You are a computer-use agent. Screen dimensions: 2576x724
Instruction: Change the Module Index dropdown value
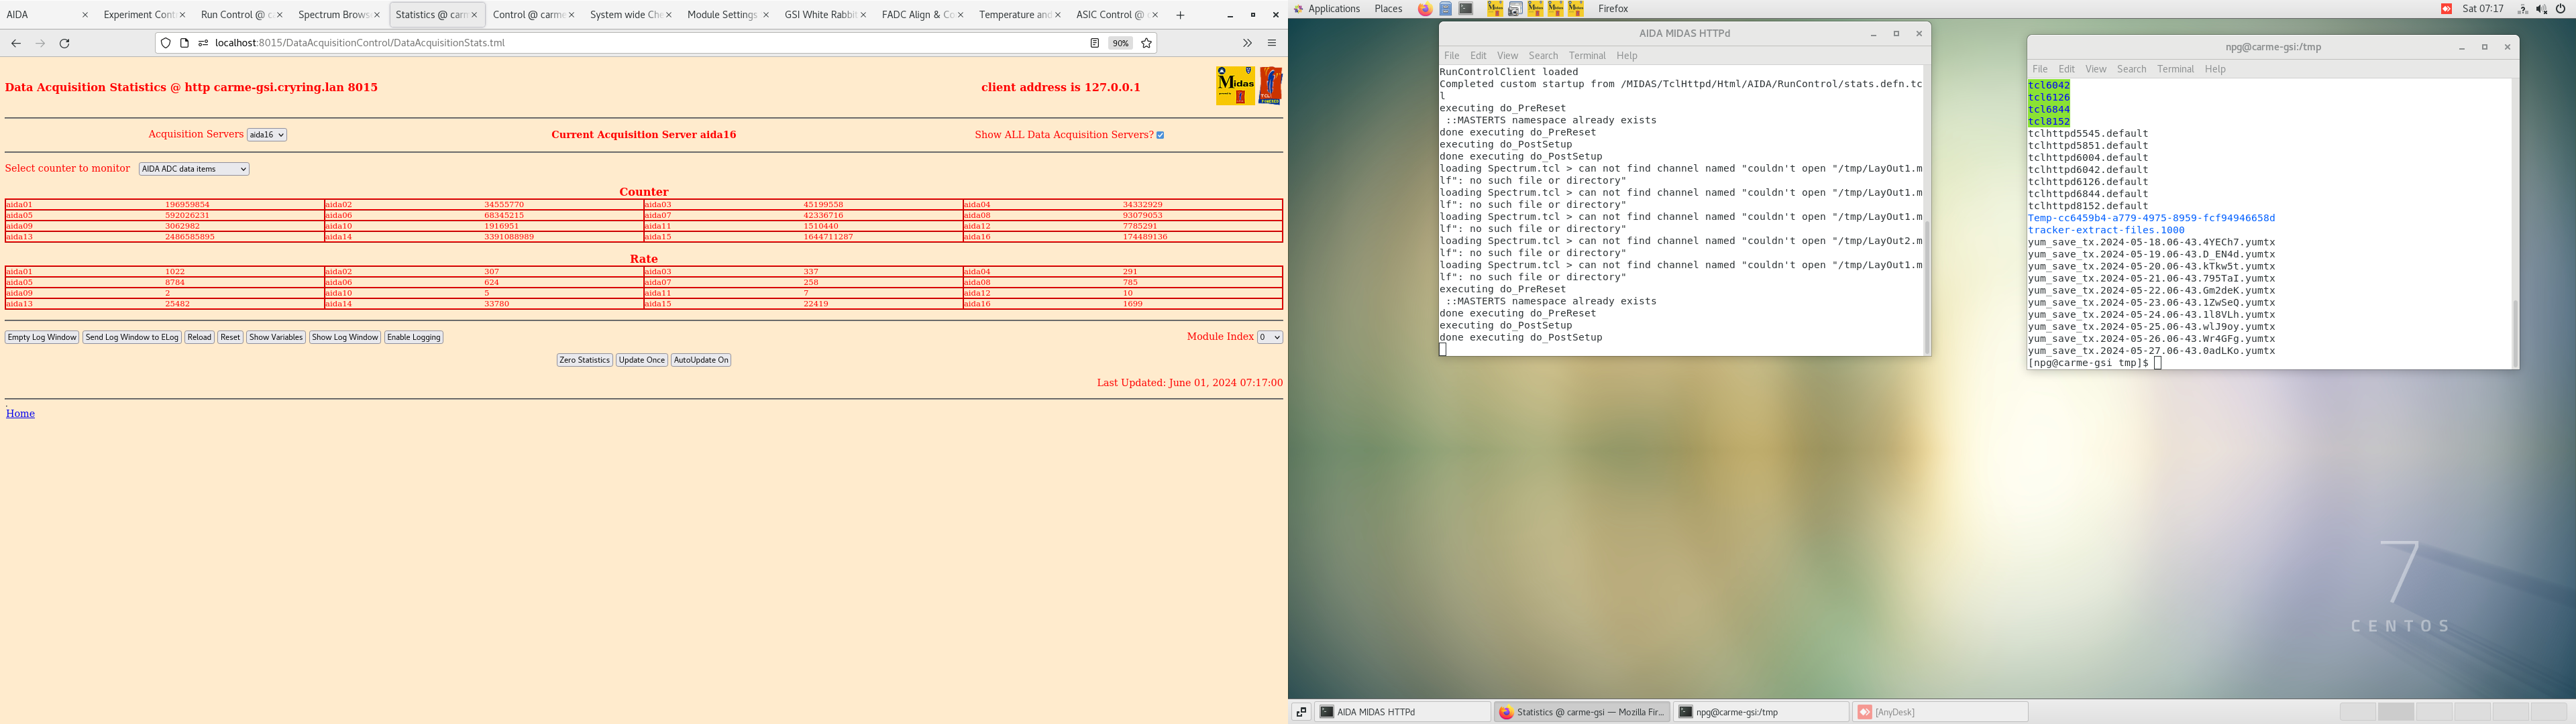click(1270, 337)
